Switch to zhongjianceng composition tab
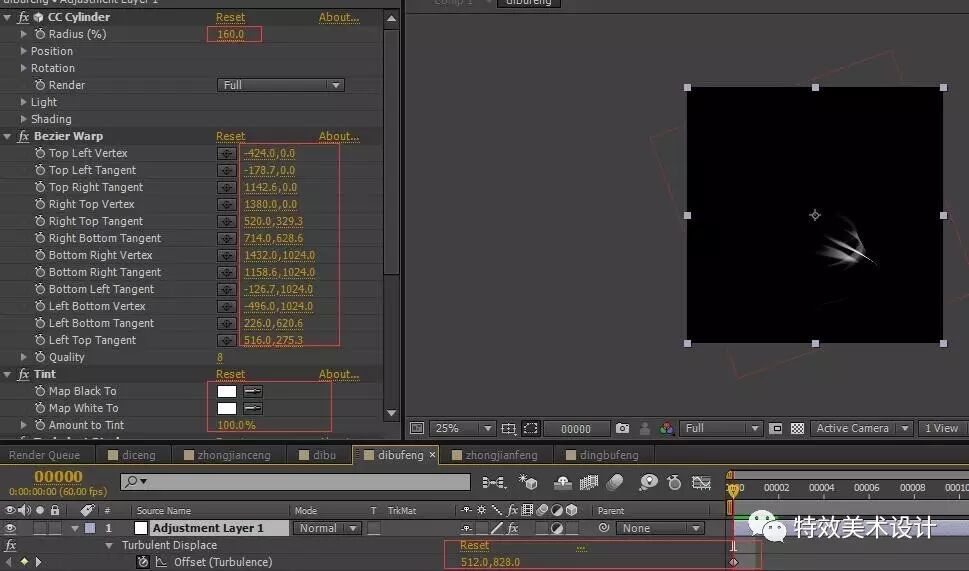Viewport: 969px width, 571px height. point(227,455)
